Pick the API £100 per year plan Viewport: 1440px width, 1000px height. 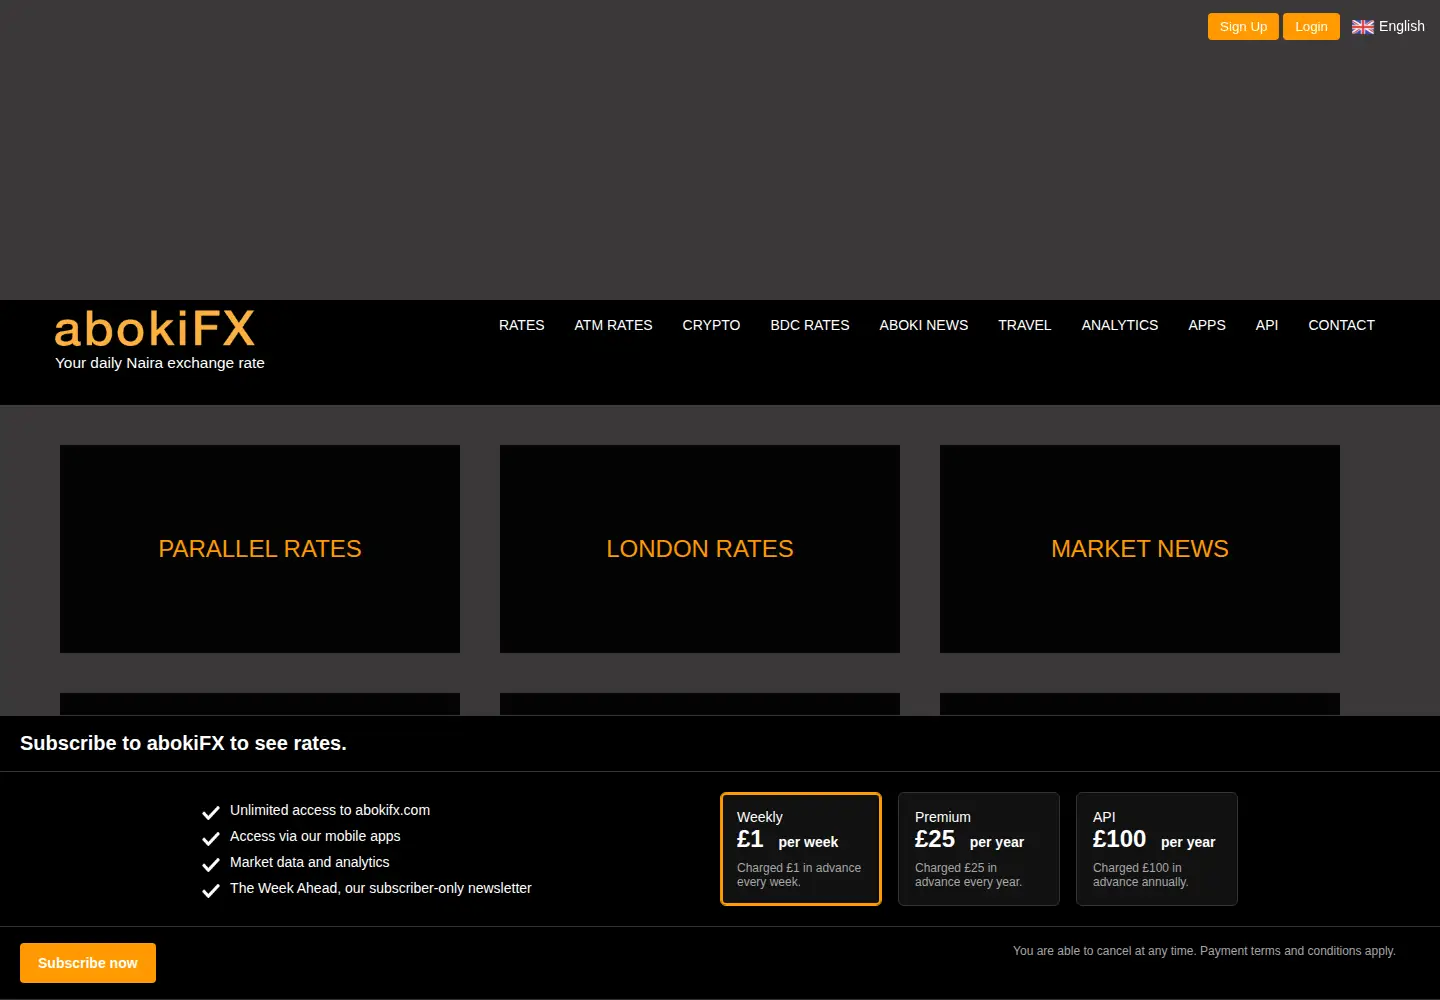click(1157, 849)
